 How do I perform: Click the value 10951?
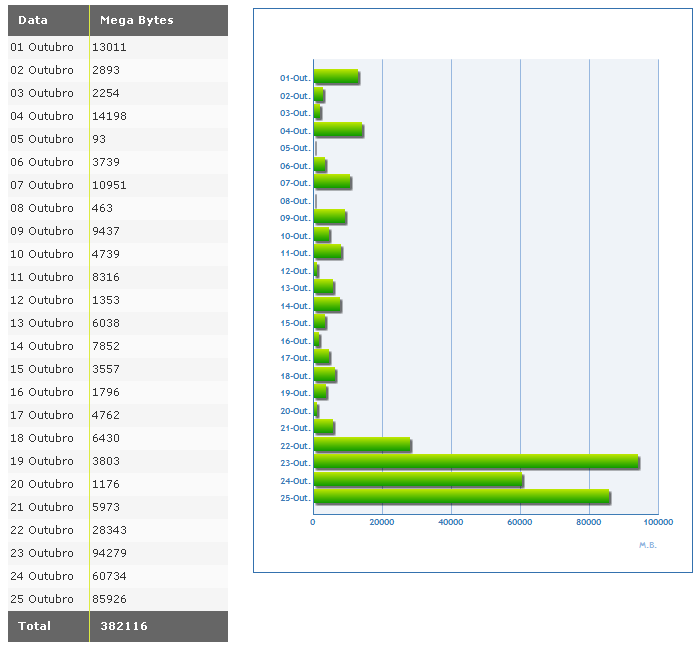(x=109, y=185)
